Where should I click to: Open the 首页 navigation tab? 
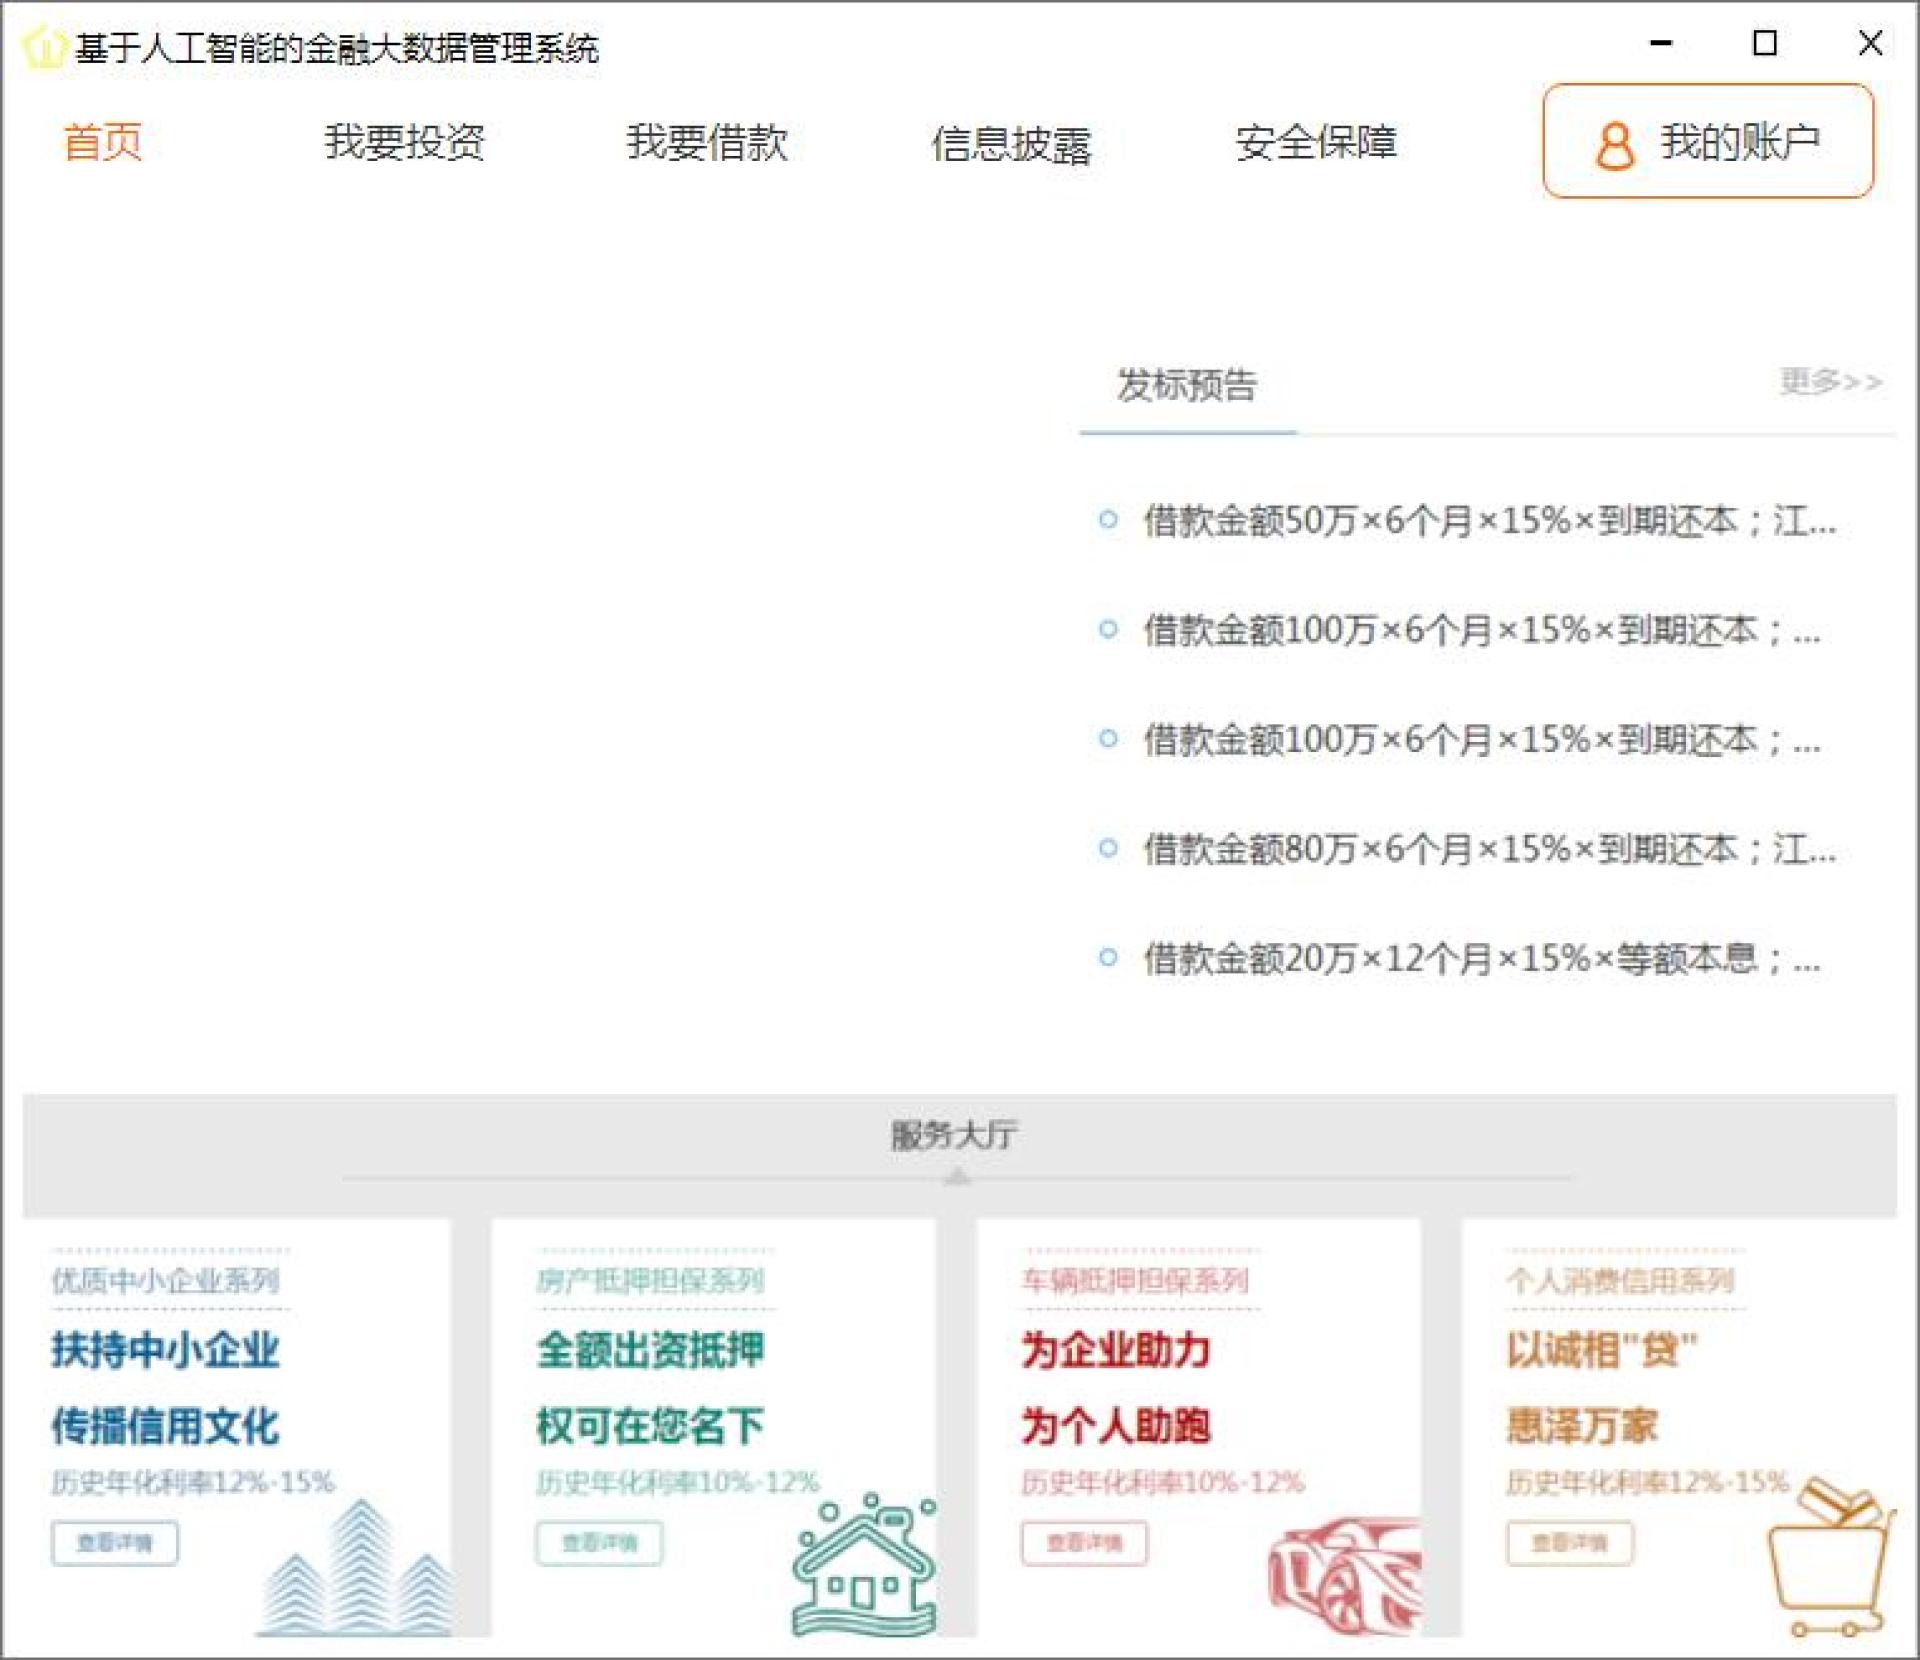(x=102, y=142)
